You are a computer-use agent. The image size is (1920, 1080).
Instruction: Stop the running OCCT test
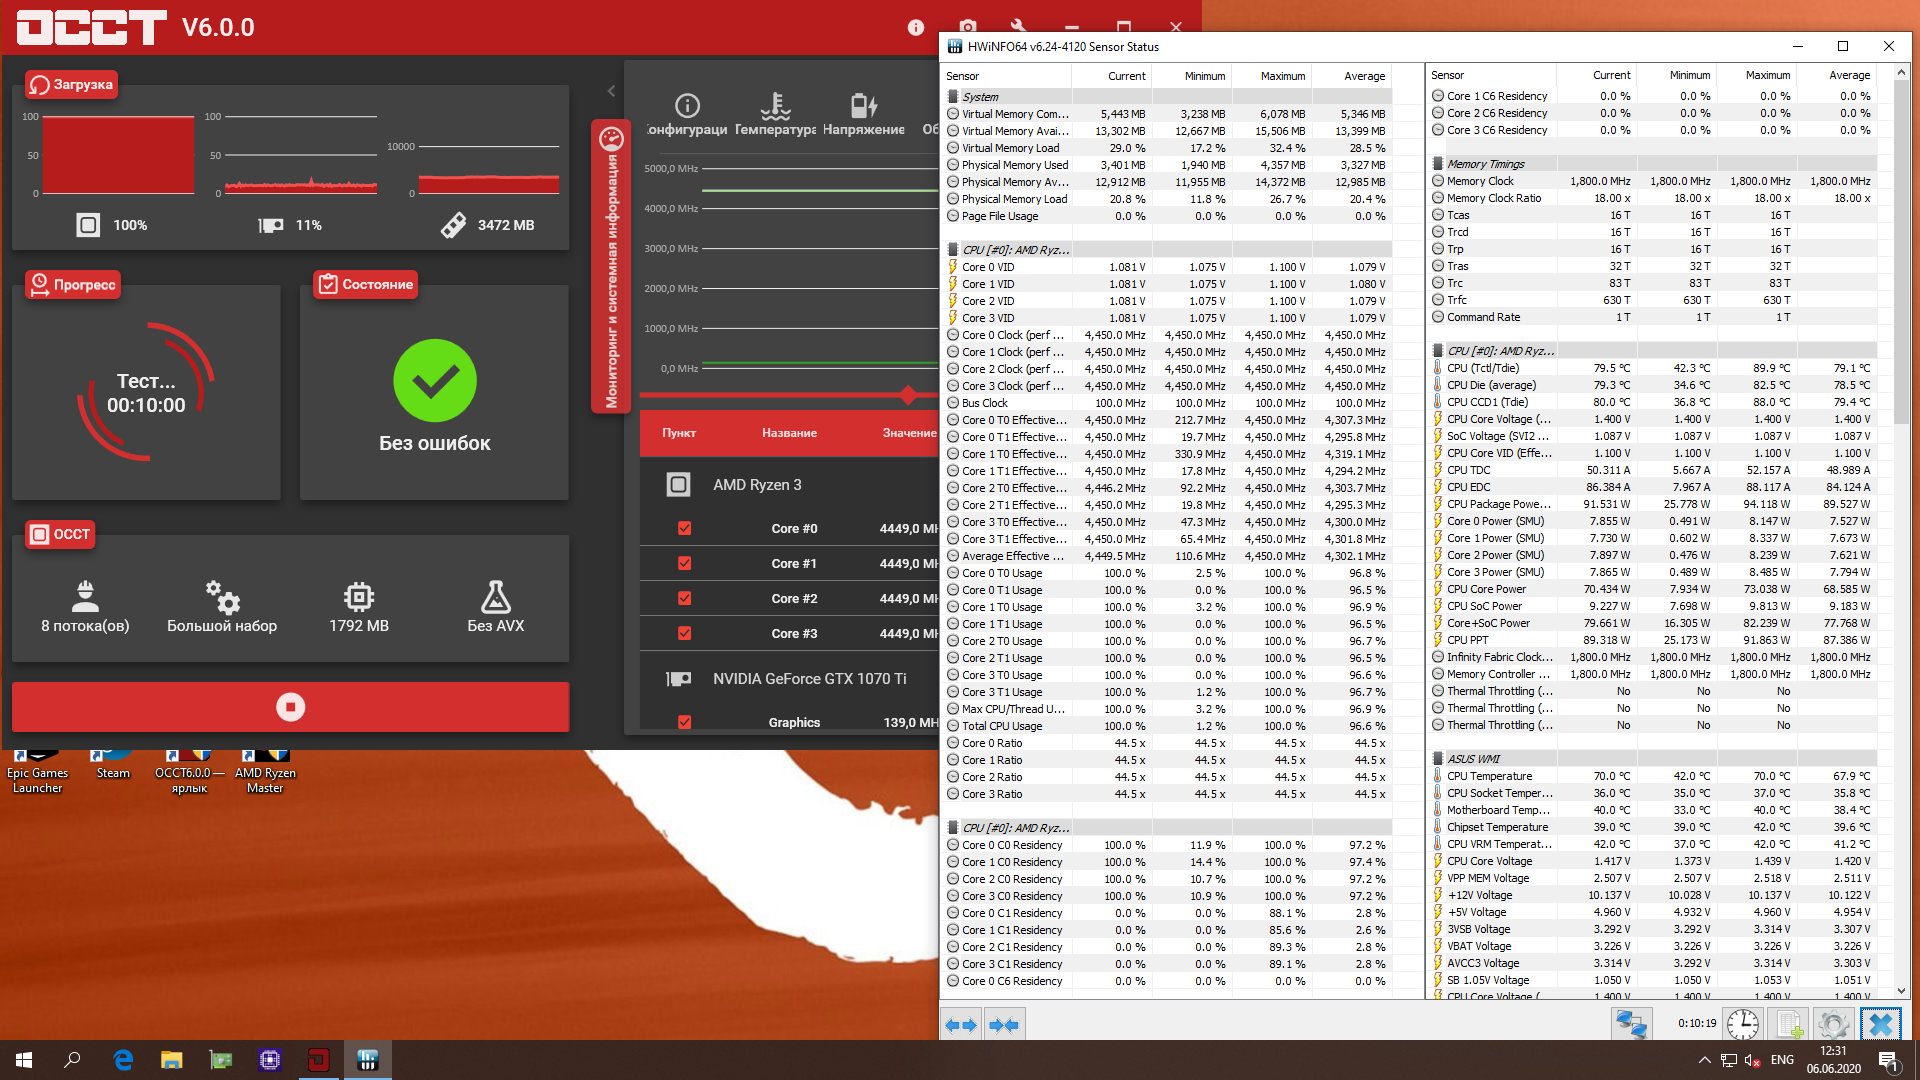(x=290, y=707)
